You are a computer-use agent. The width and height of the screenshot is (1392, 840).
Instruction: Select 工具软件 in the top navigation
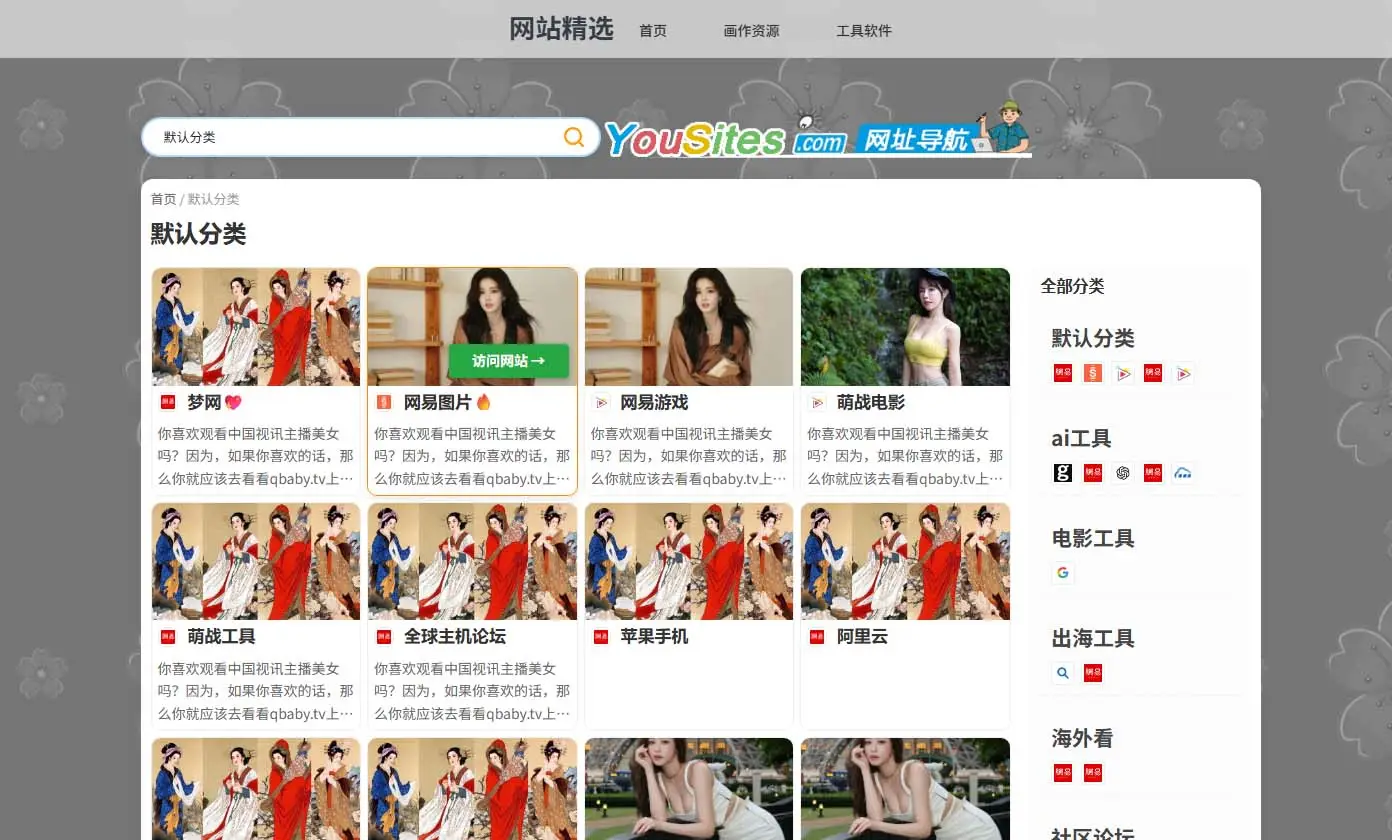[x=864, y=31]
